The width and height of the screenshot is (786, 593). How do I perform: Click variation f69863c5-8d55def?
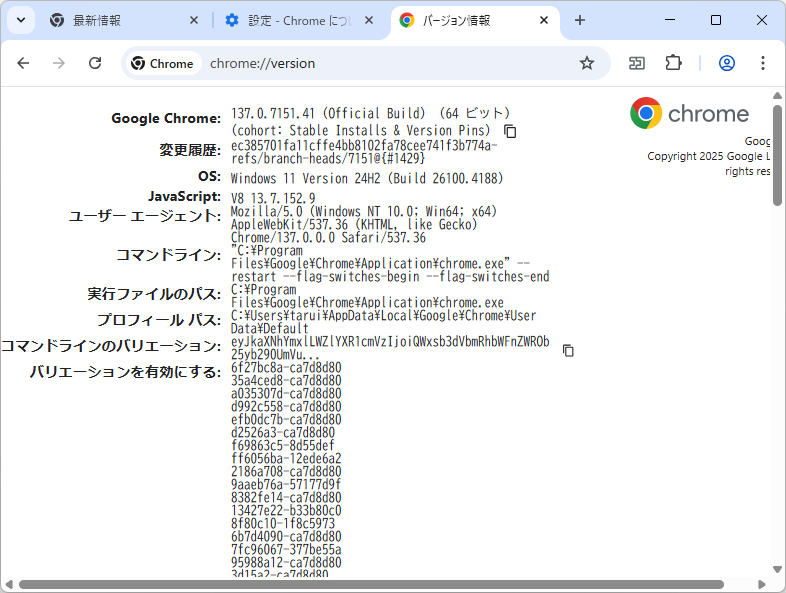pos(283,446)
